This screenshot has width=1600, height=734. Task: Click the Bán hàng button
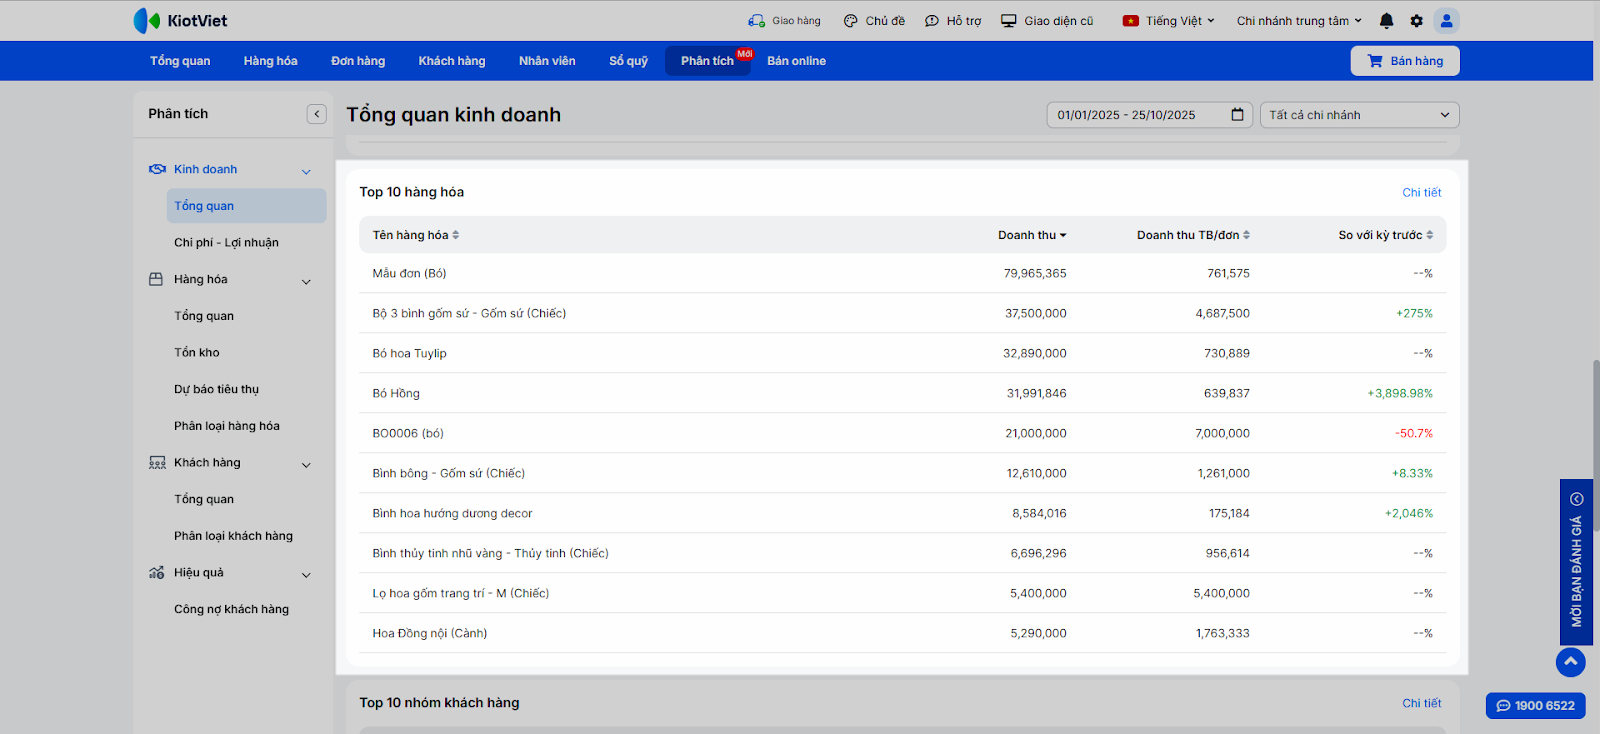point(1404,61)
